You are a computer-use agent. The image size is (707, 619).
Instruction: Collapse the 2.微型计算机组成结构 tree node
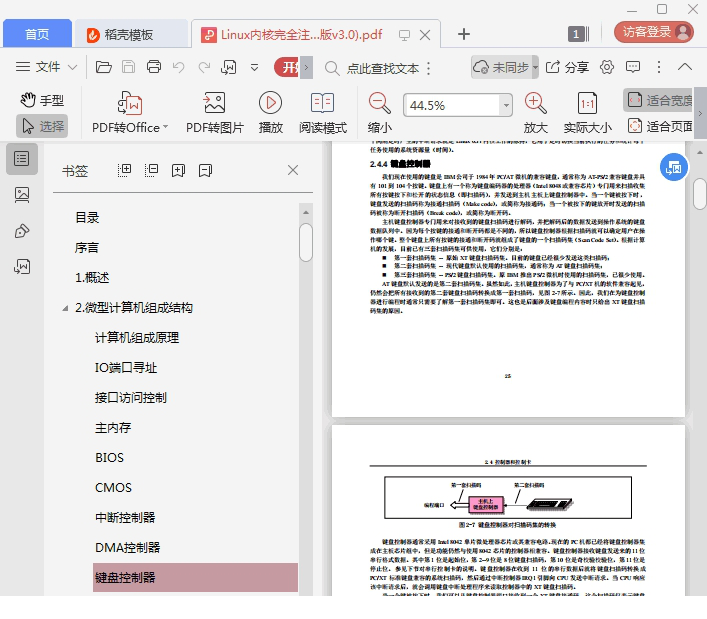65,308
